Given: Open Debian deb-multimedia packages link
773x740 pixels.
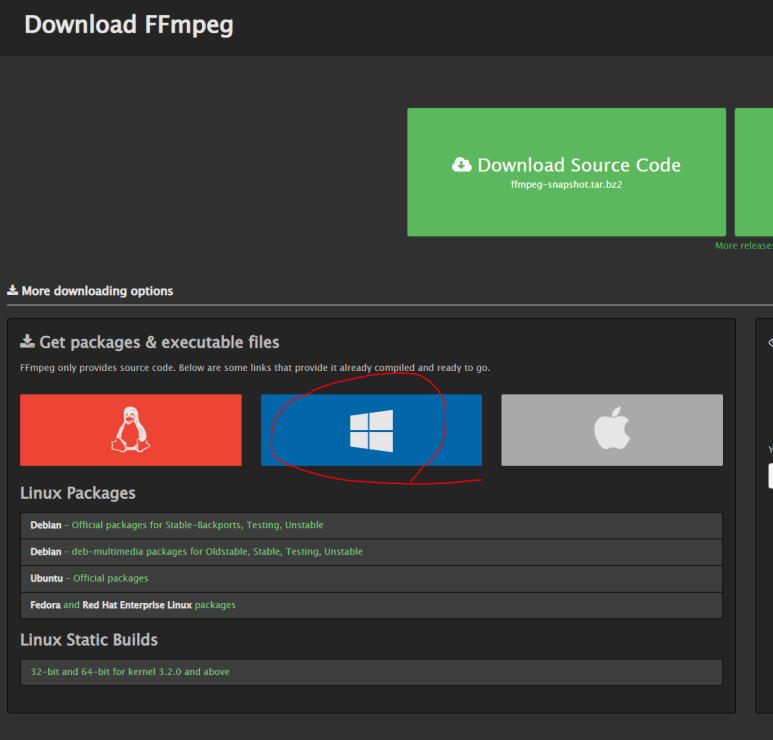Looking at the screenshot, I should (x=217, y=552).
